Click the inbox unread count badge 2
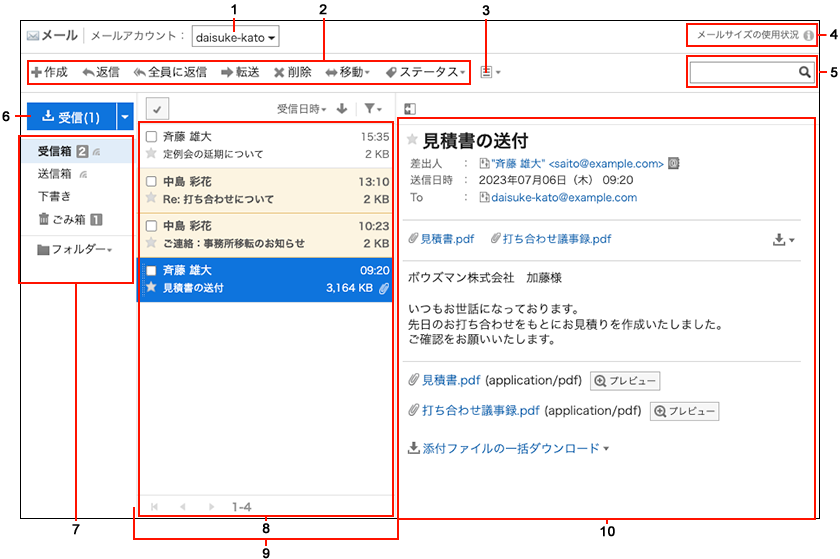Viewport: 840px width, 559px height. point(82,152)
